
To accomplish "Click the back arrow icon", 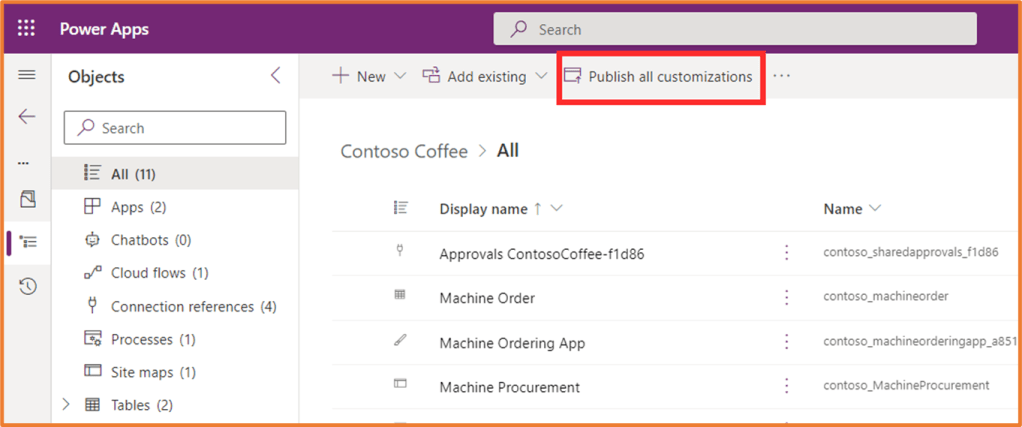I will [x=27, y=117].
